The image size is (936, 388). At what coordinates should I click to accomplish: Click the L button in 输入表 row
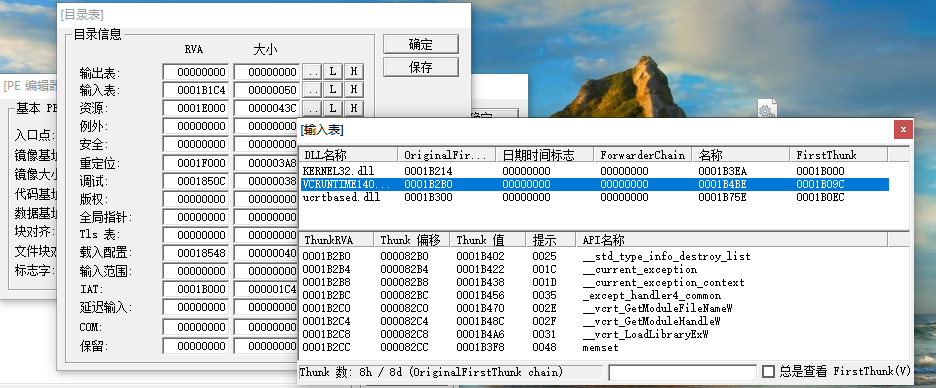click(x=332, y=90)
